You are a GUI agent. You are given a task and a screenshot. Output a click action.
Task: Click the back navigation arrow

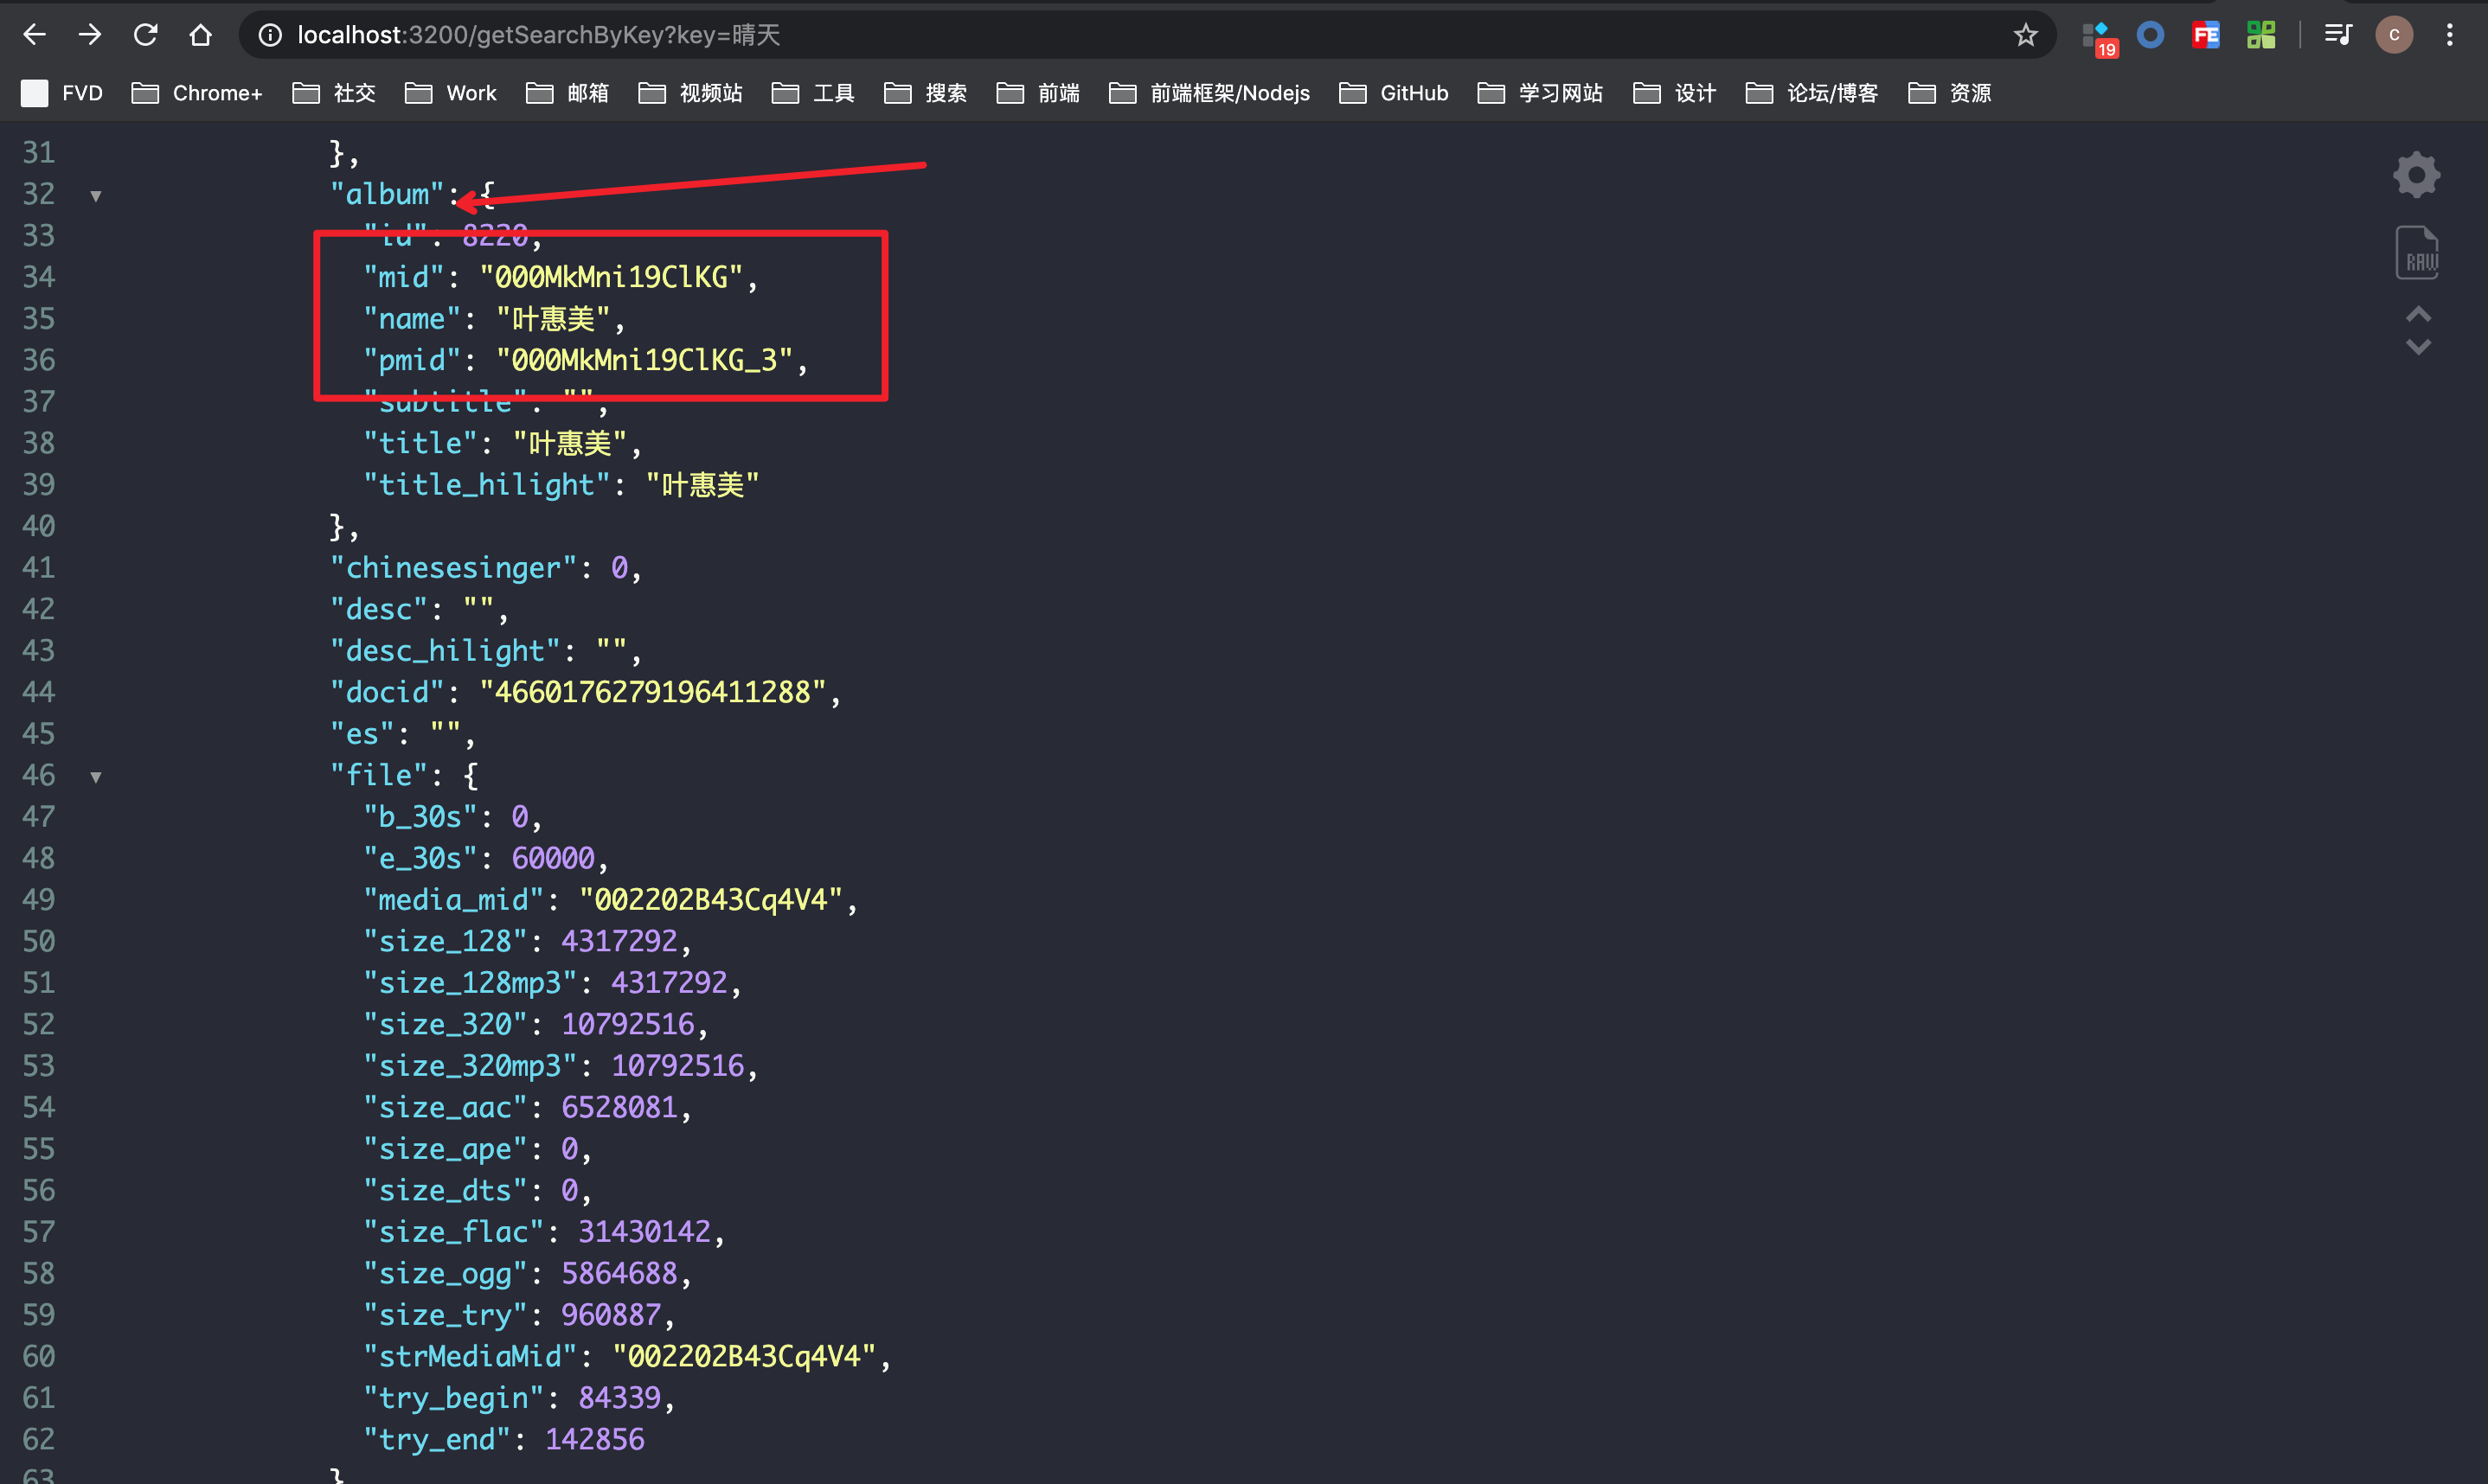tap(35, 36)
